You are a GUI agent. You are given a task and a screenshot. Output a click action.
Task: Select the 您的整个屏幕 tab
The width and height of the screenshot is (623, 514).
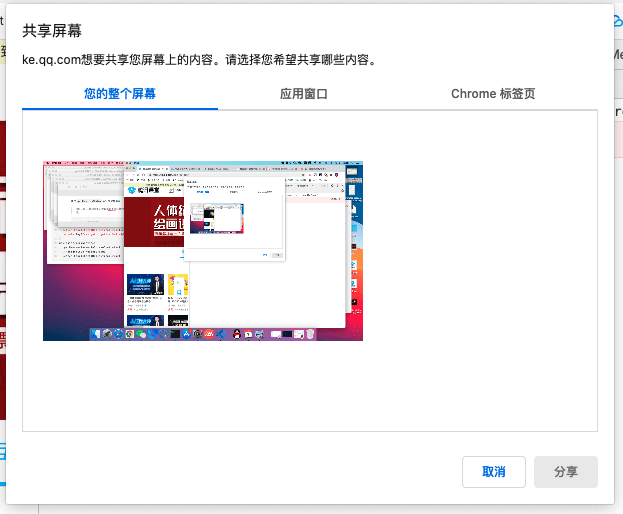point(120,94)
